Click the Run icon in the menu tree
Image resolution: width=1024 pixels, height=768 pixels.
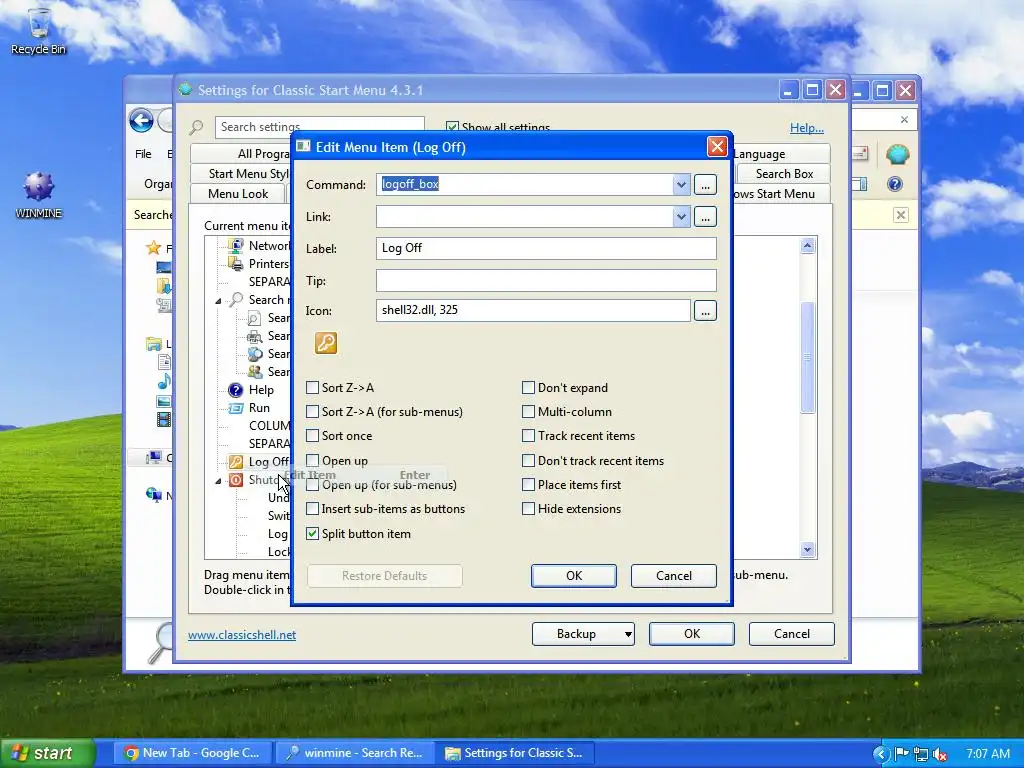tap(235, 408)
